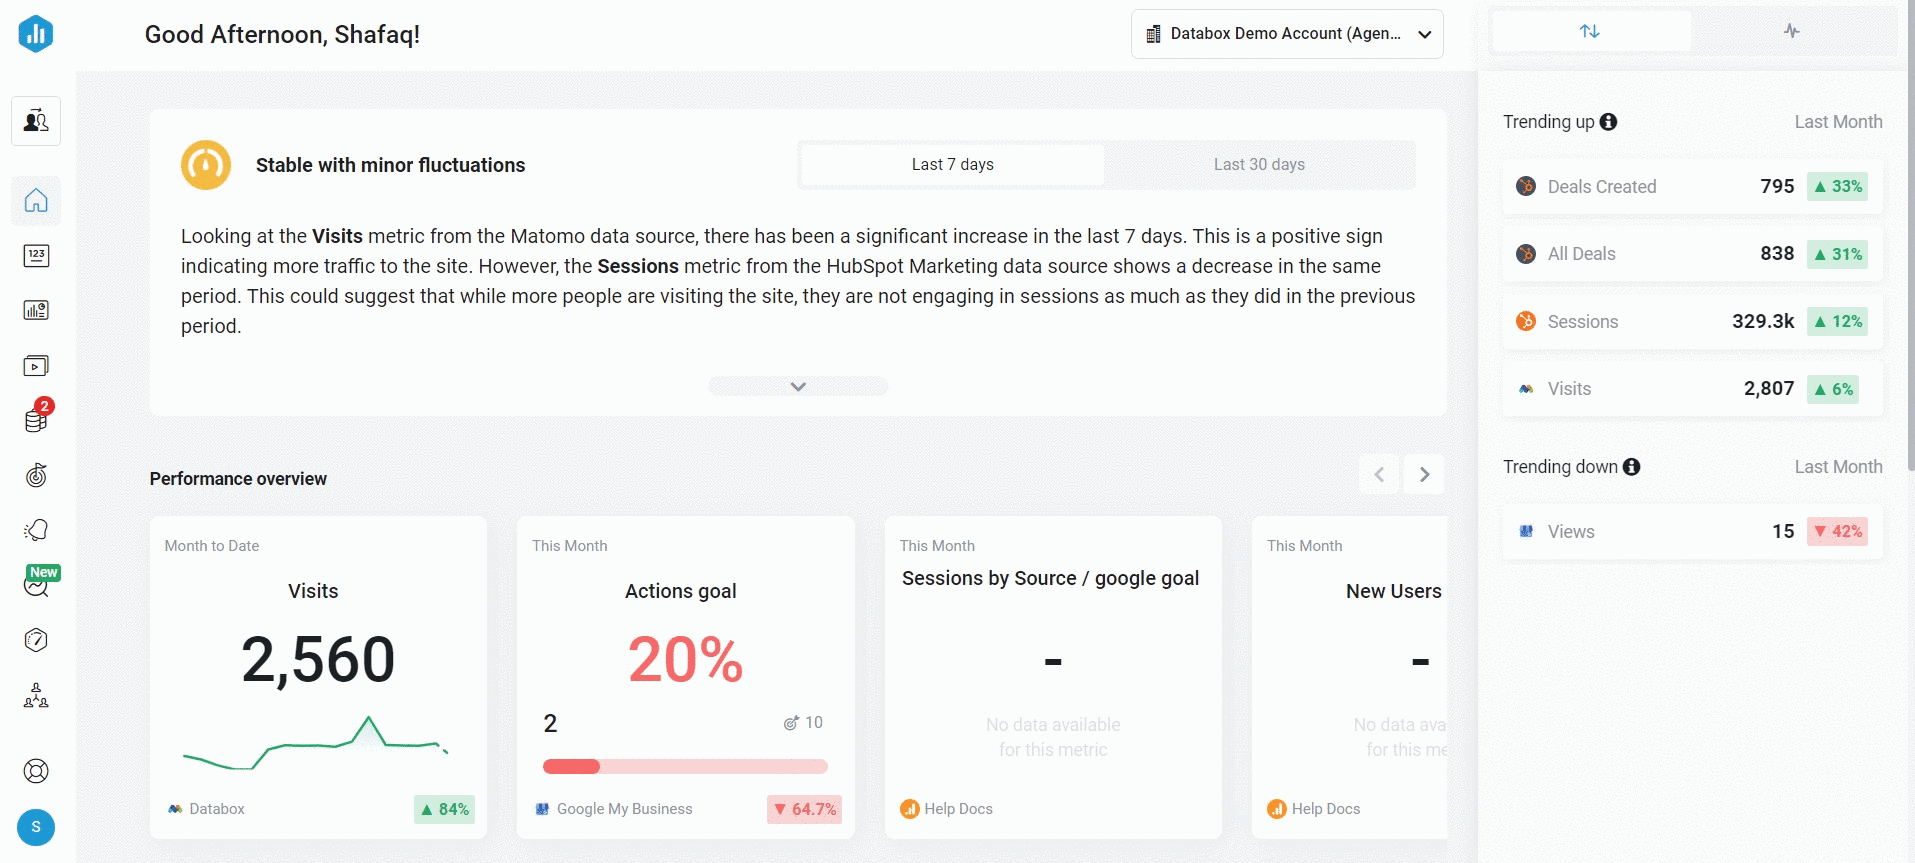
Task: Open the help lifebuoy sidebar icon
Action: (36, 771)
